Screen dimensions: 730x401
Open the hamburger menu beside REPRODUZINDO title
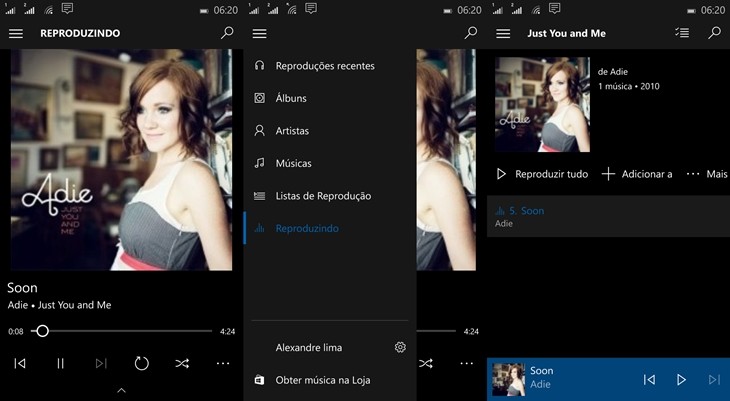click(x=16, y=34)
